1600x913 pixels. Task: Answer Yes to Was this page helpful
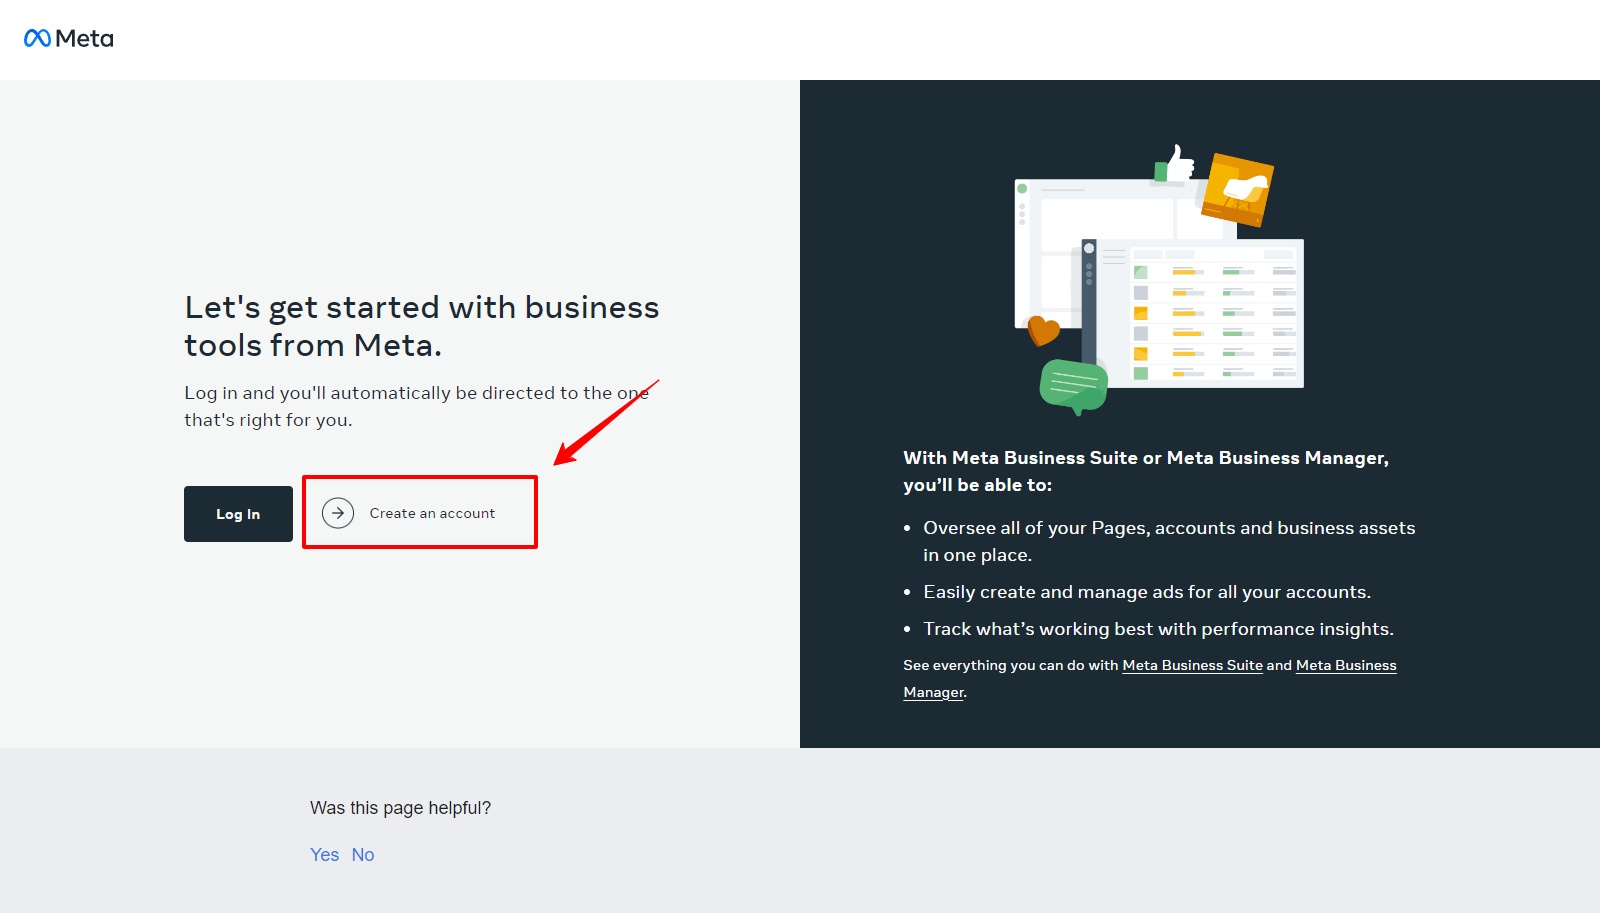click(324, 855)
